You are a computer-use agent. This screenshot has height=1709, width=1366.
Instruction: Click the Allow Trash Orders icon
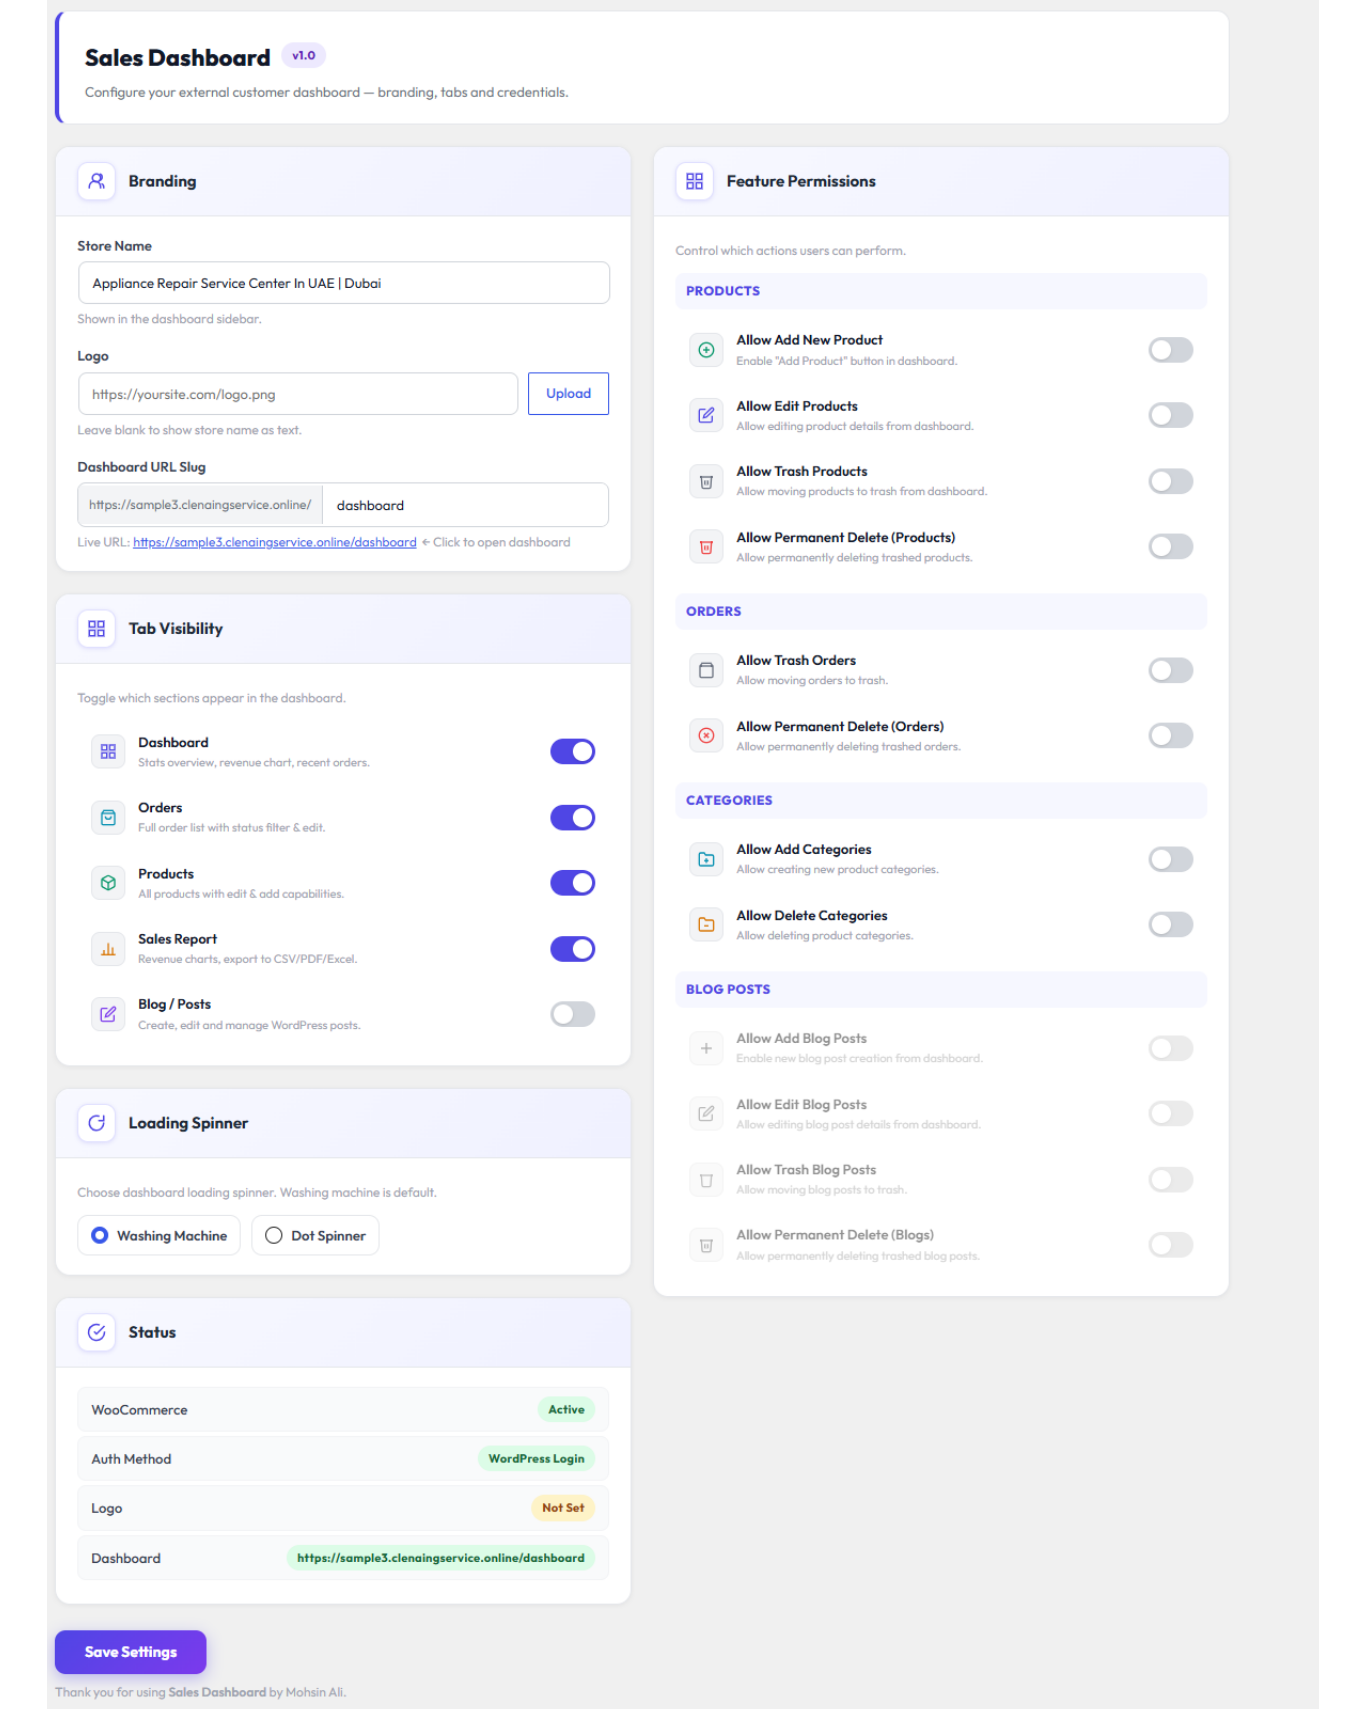pos(706,670)
